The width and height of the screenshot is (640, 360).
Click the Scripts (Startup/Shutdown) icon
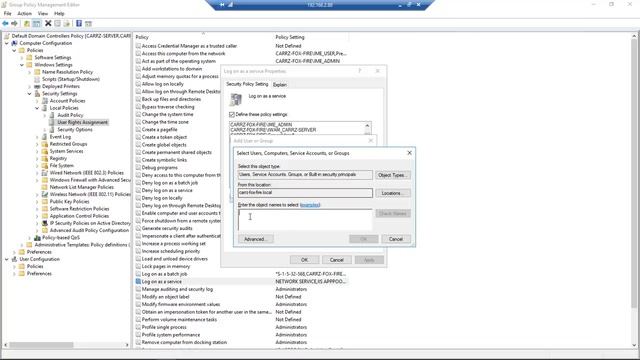pyautogui.click(x=37, y=79)
